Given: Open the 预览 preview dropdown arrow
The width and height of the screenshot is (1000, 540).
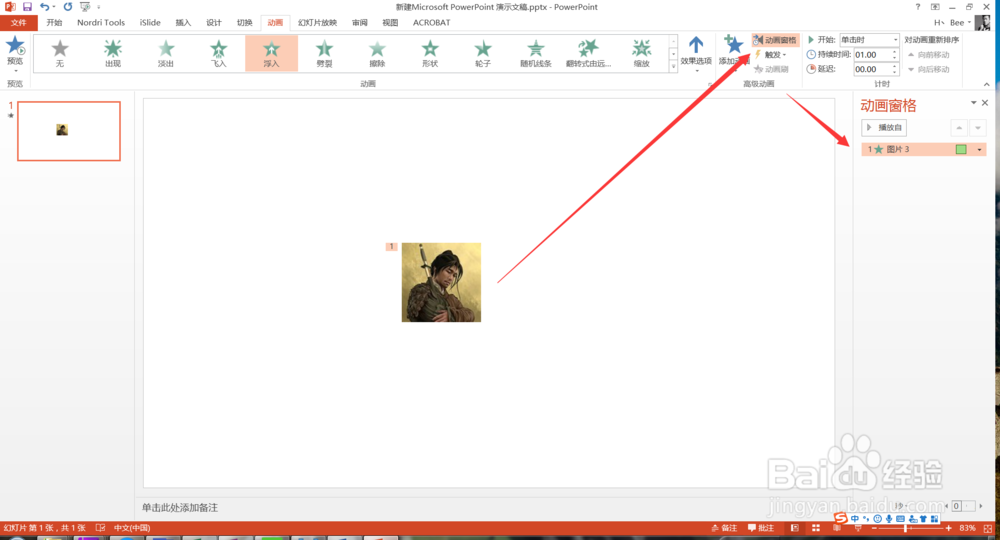Looking at the screenshot, I should (x=15, y=71).
